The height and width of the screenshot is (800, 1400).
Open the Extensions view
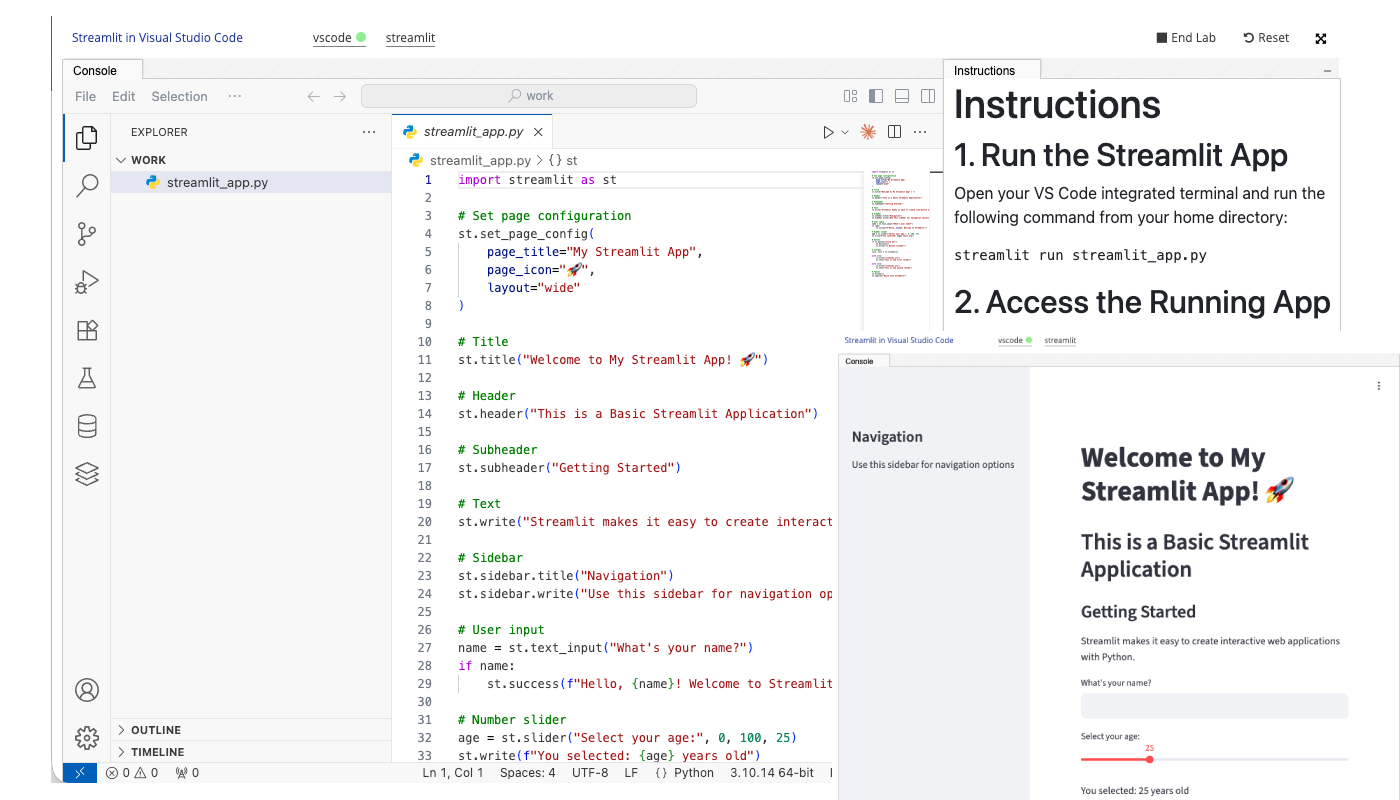[x=87, y=331]
